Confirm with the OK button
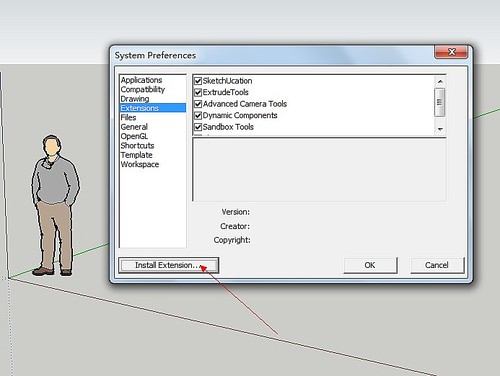The image size is (500, 376). [370, 265]
